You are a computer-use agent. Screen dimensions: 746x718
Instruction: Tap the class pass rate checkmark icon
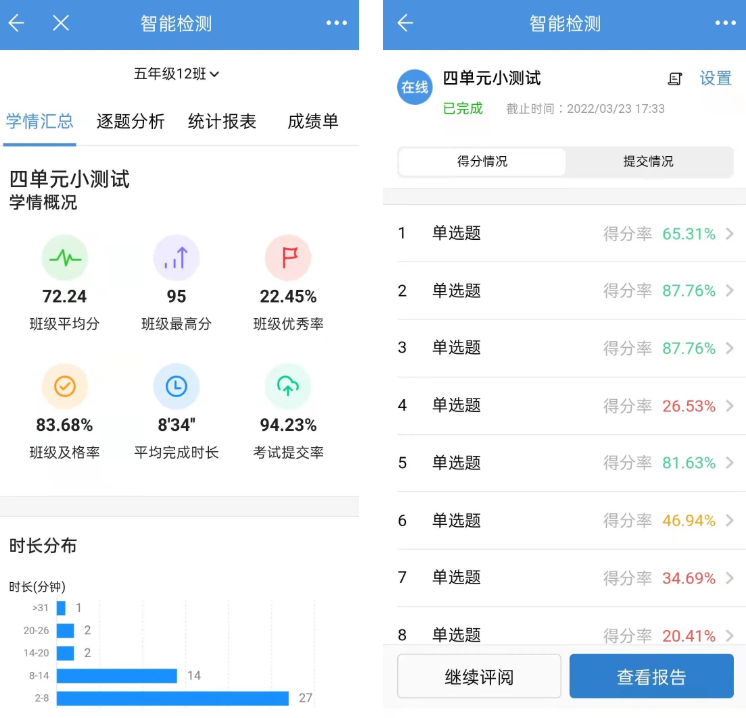[x=64, y=386]
